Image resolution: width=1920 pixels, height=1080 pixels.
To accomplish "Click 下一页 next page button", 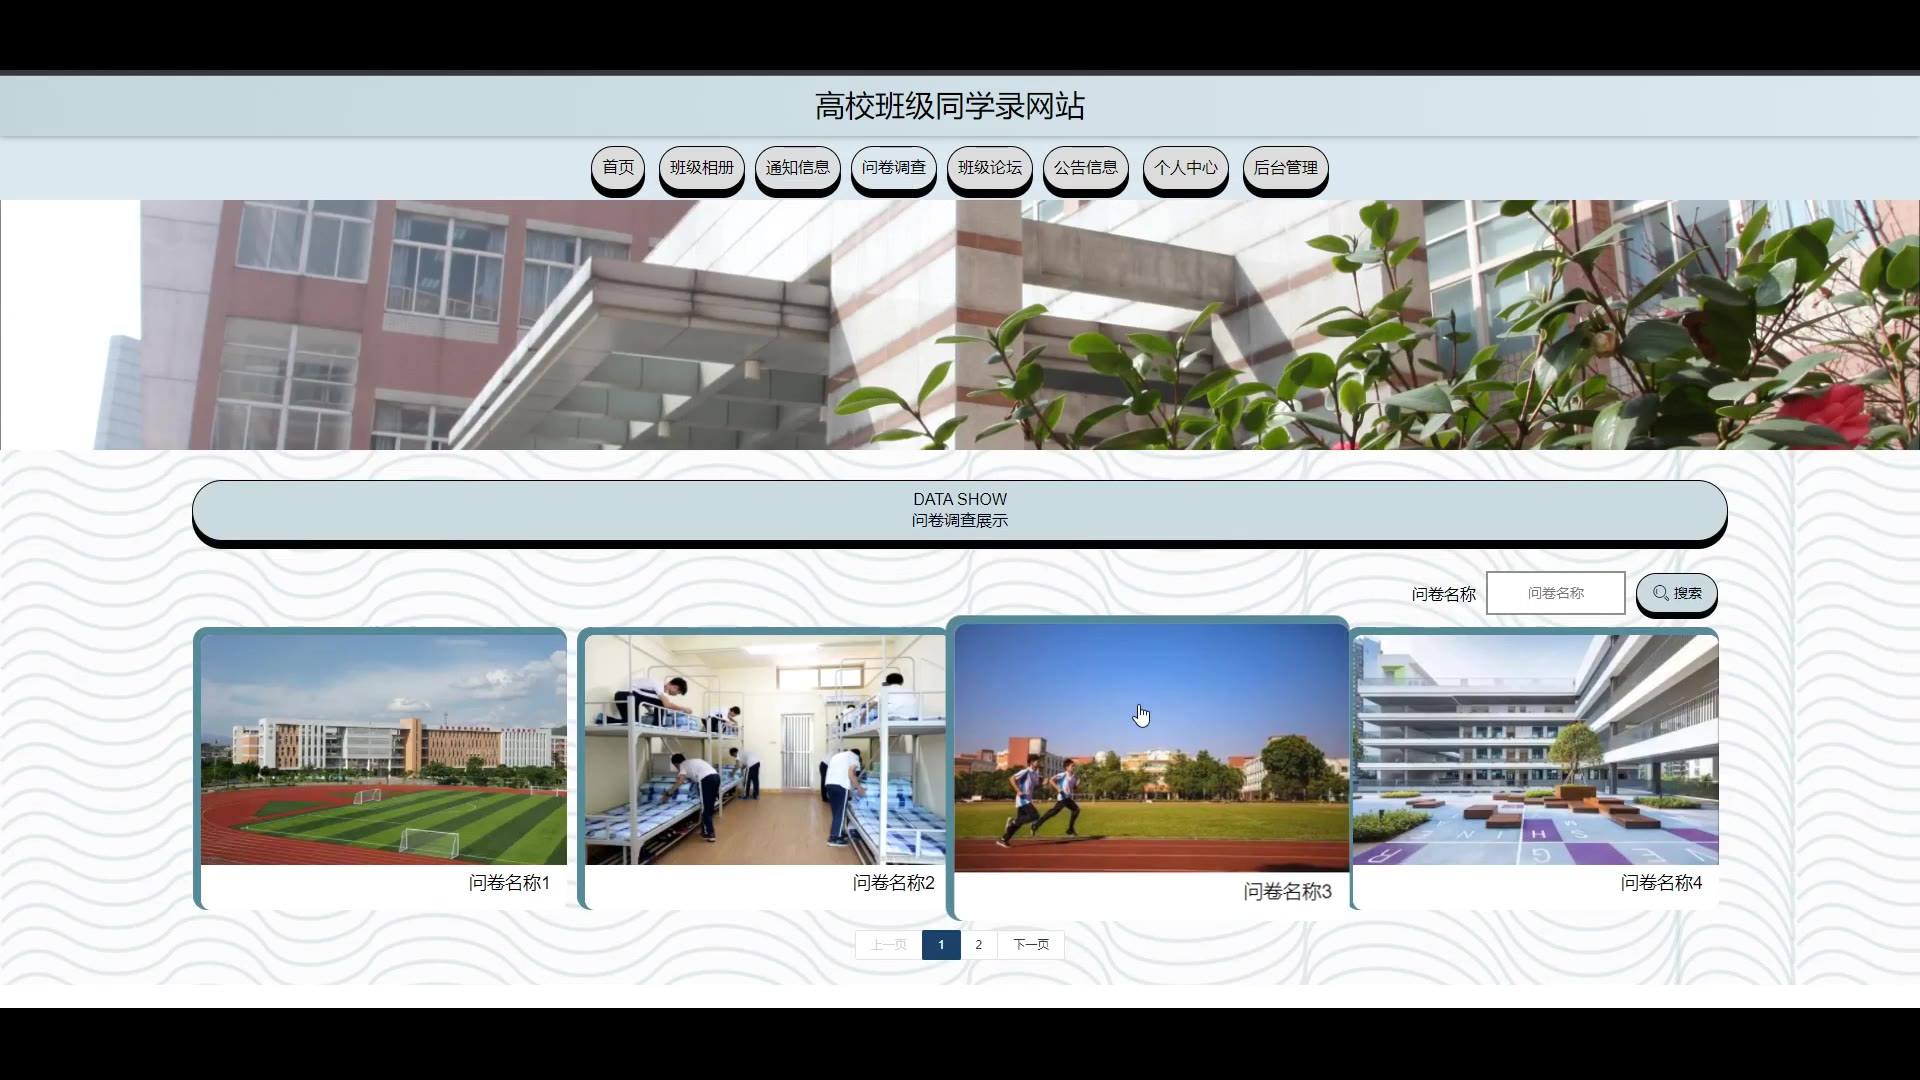I will pyautogui.click(x=1031, y=945).
